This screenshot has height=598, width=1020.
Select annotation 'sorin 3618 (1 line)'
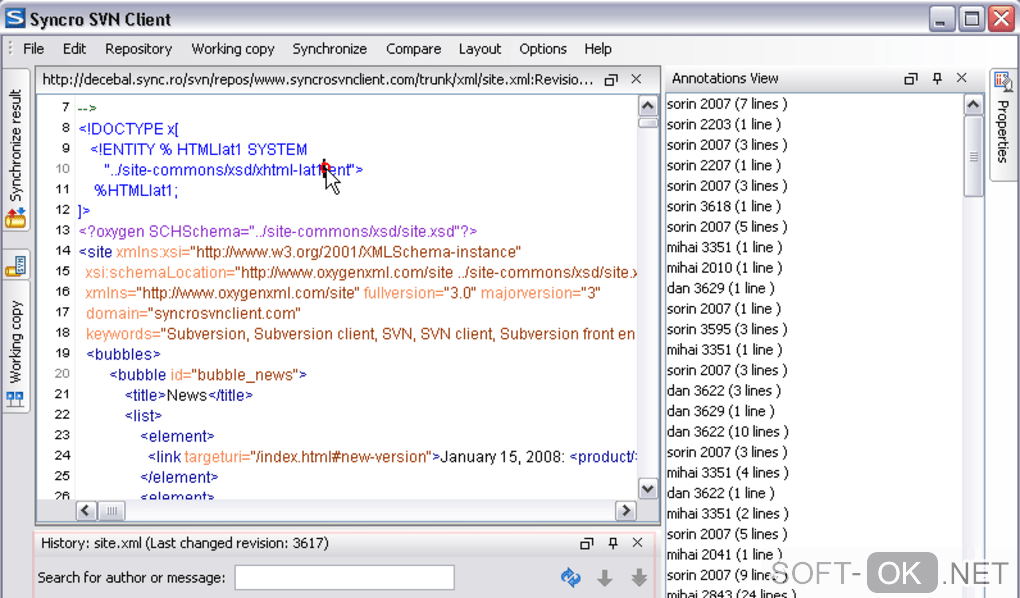pyautogui.click(x=725, y=206)
